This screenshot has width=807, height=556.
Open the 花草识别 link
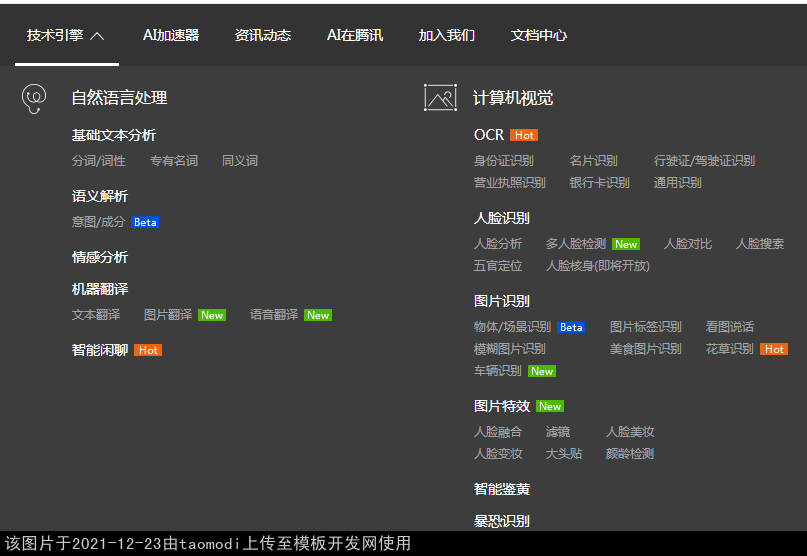point(729,348)
